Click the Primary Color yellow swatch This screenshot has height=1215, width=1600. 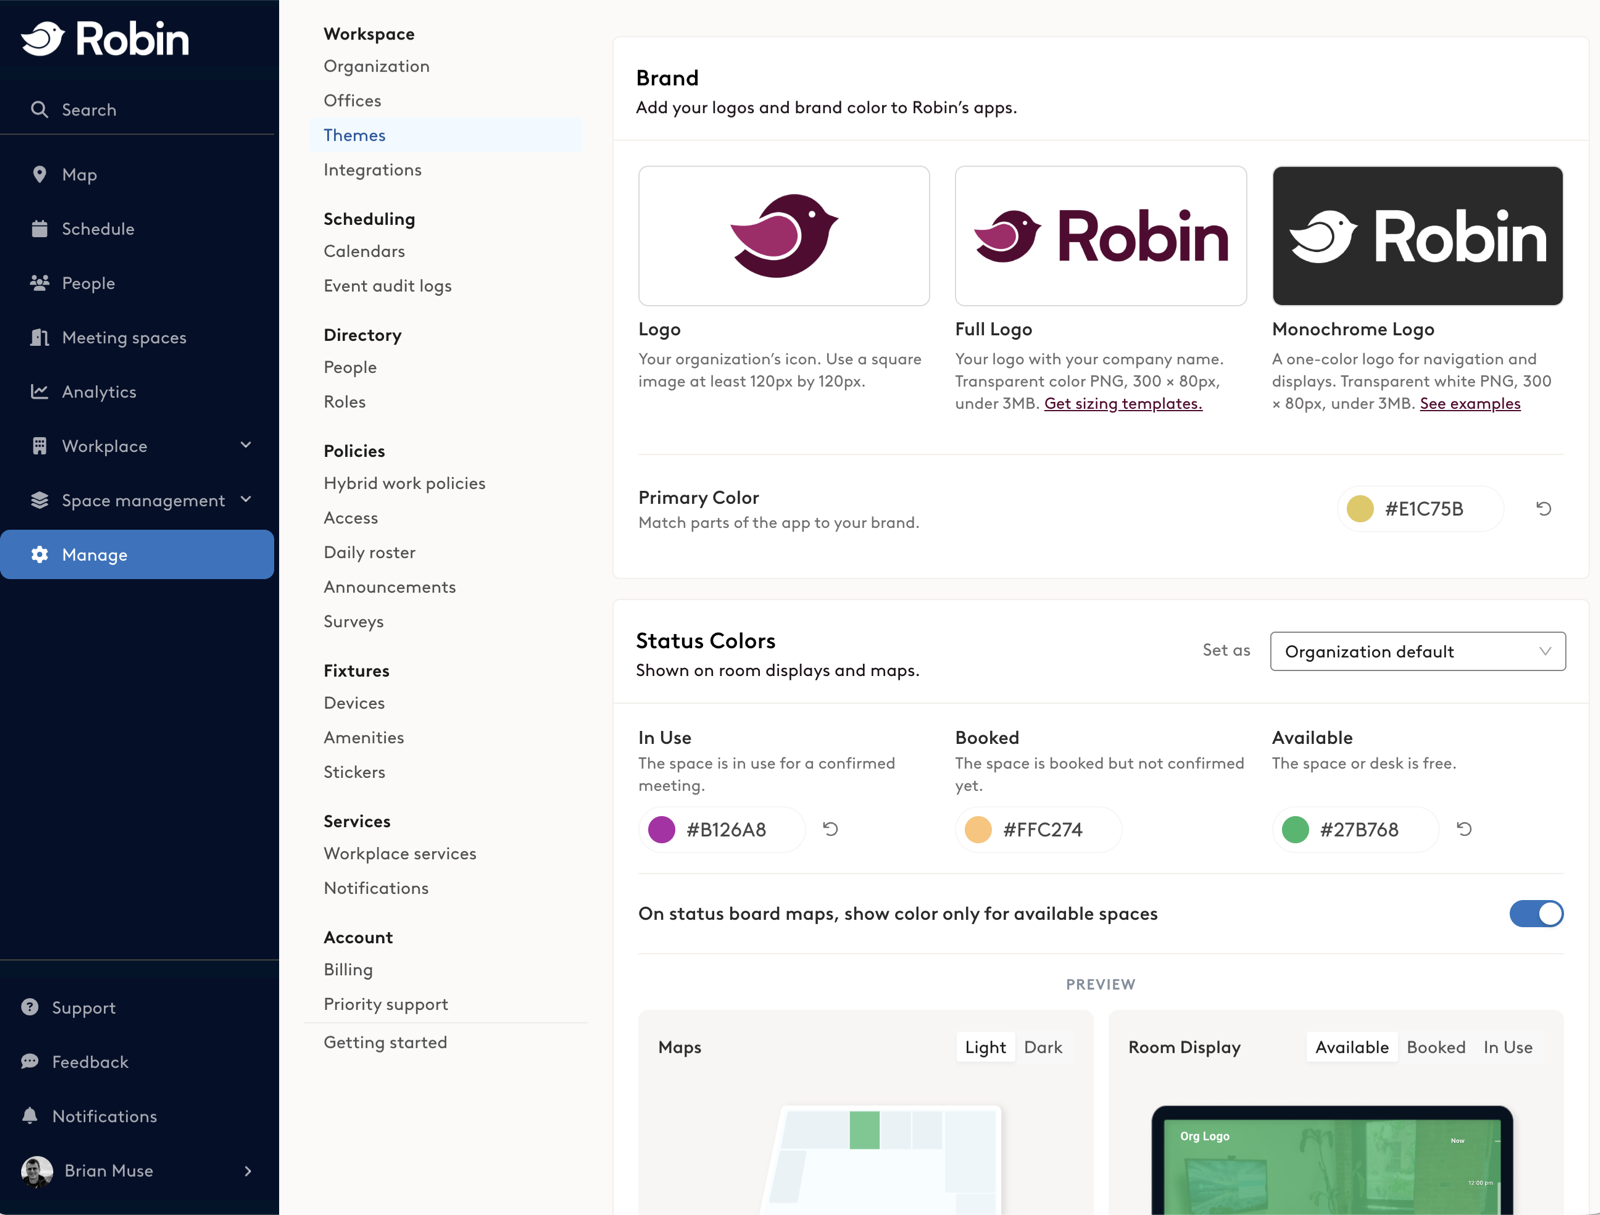1360,508
